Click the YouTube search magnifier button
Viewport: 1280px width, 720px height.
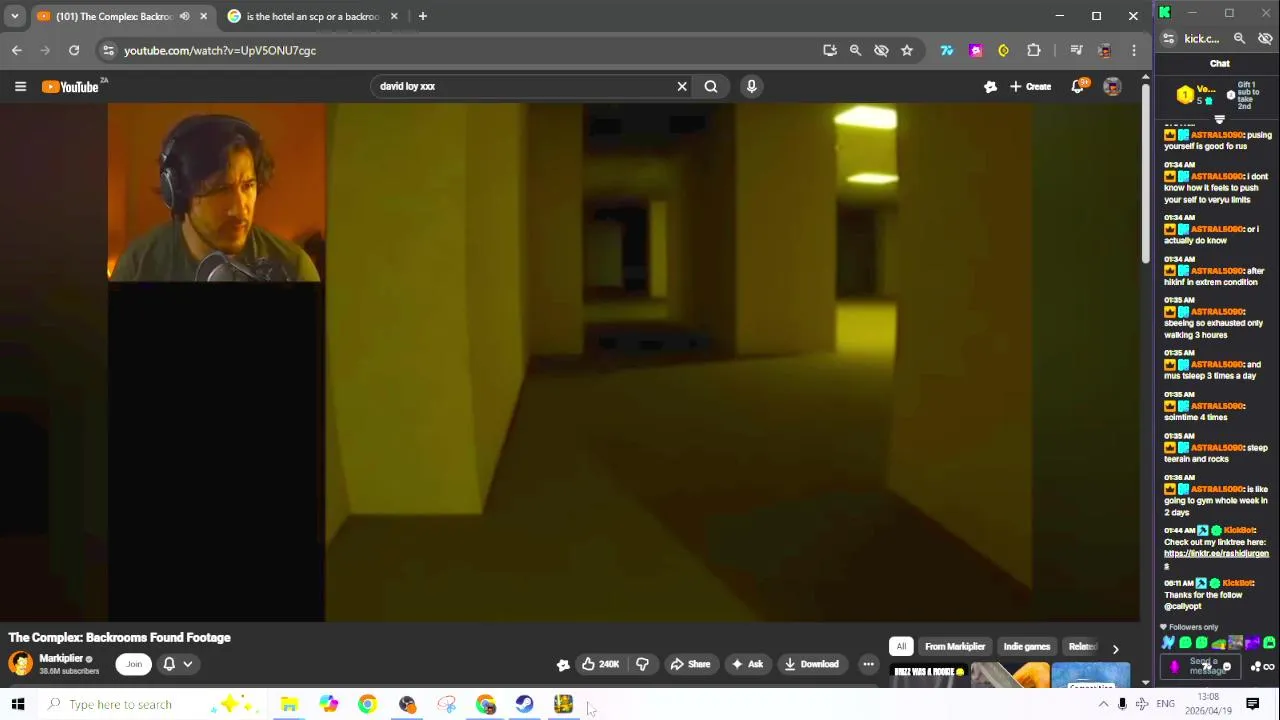point(711,86)
